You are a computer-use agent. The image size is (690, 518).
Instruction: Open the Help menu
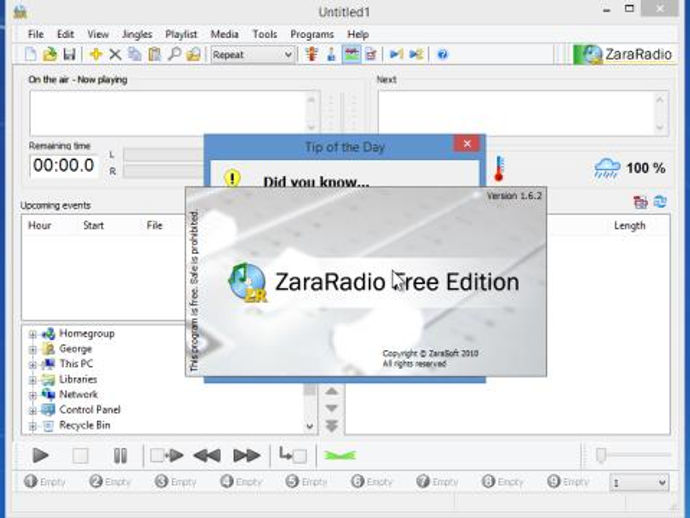358,34
